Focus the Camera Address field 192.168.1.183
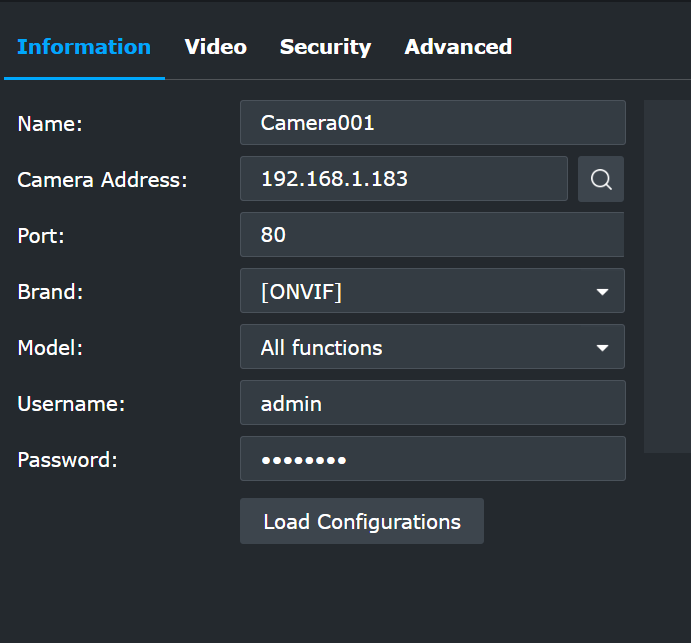The height and width of the screenshot is (643, 691). [x=403, y=179]
